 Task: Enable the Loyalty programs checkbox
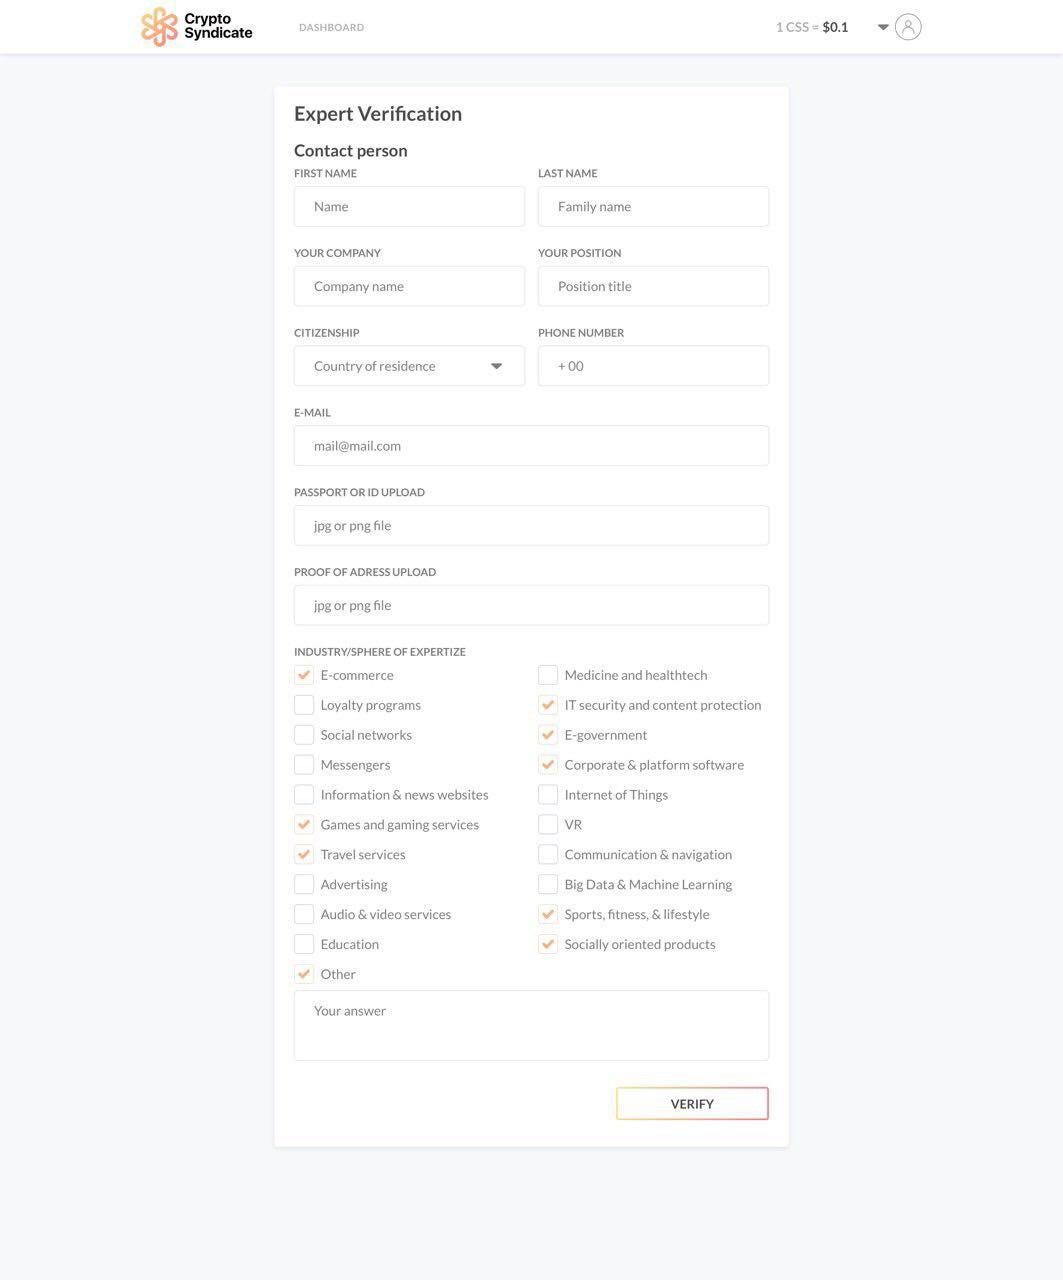(x=304, y=705)
